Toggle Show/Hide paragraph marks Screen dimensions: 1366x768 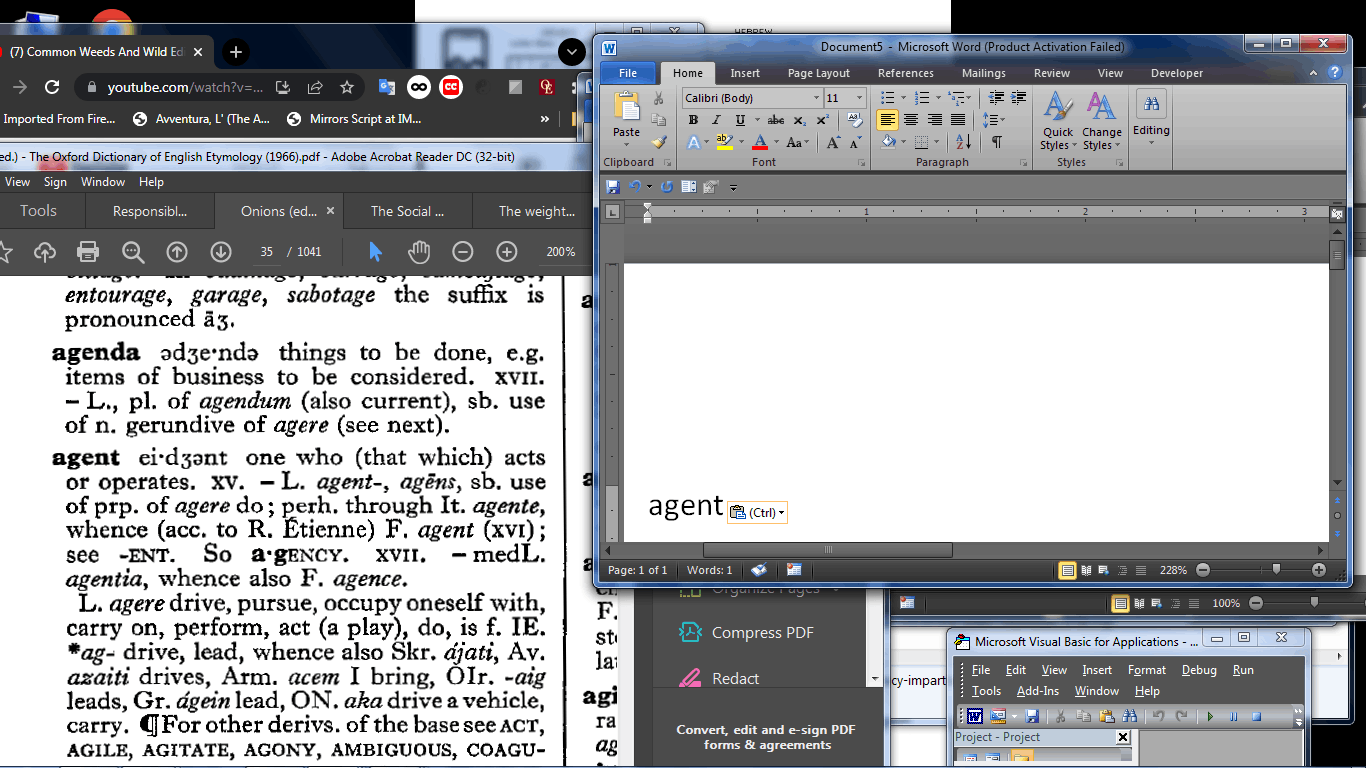click(x=996, y=143)
